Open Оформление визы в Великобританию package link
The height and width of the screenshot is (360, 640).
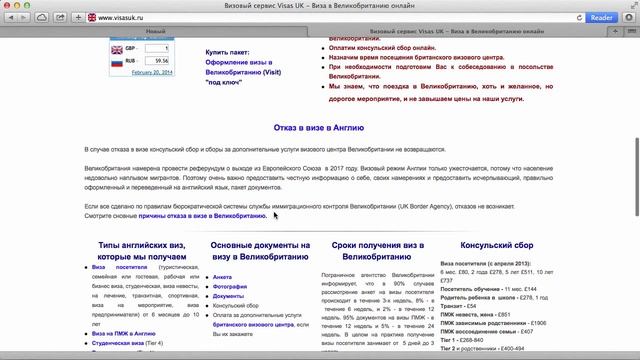[x=243, y=72]
